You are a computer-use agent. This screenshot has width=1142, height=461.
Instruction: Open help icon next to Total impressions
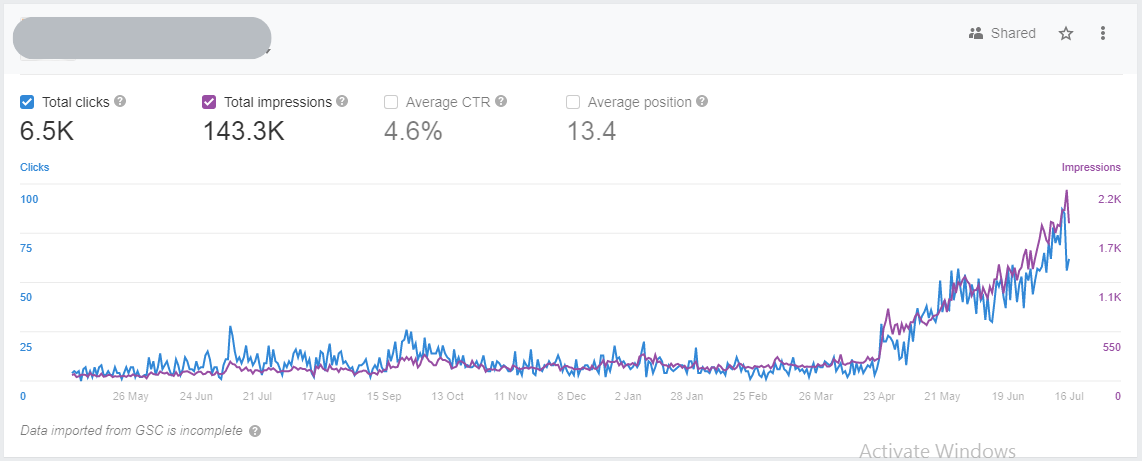[x=342, y=101]
